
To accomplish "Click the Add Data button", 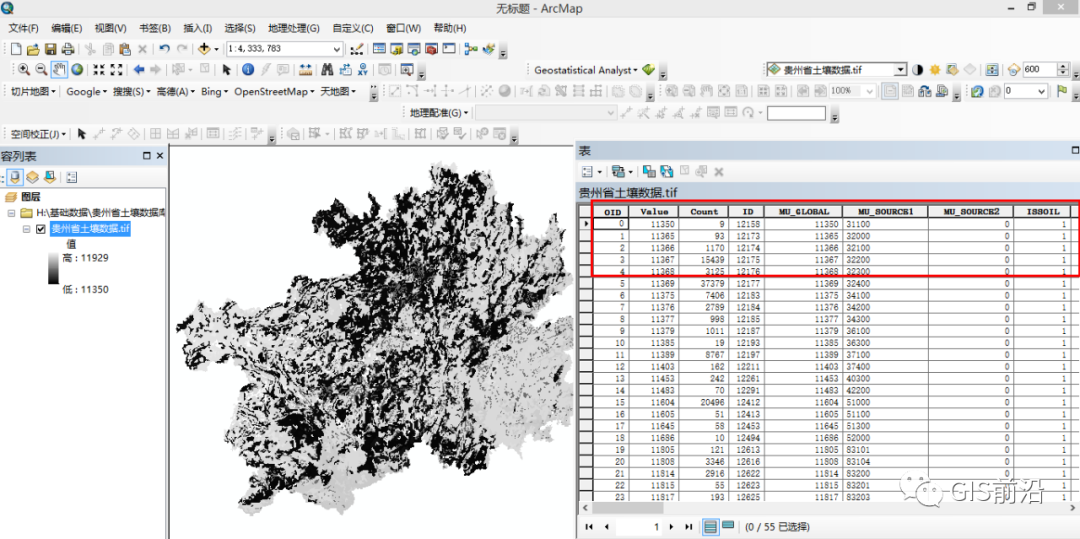I will pyautogui.click(x=204, y=48).
